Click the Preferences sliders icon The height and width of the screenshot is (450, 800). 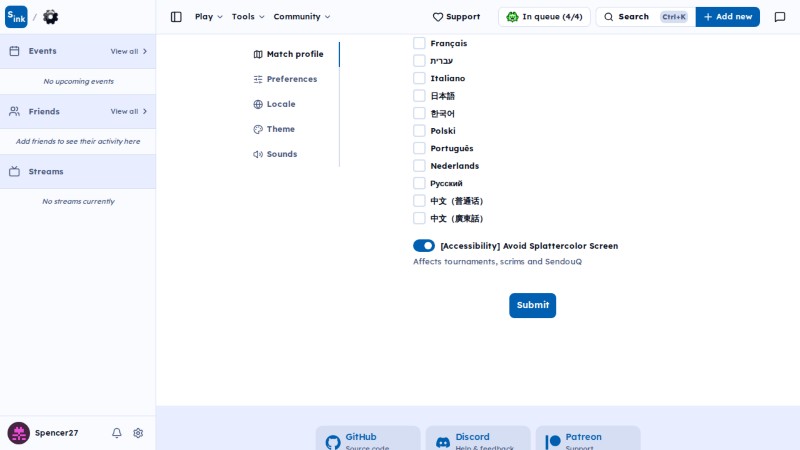point(258,79)
